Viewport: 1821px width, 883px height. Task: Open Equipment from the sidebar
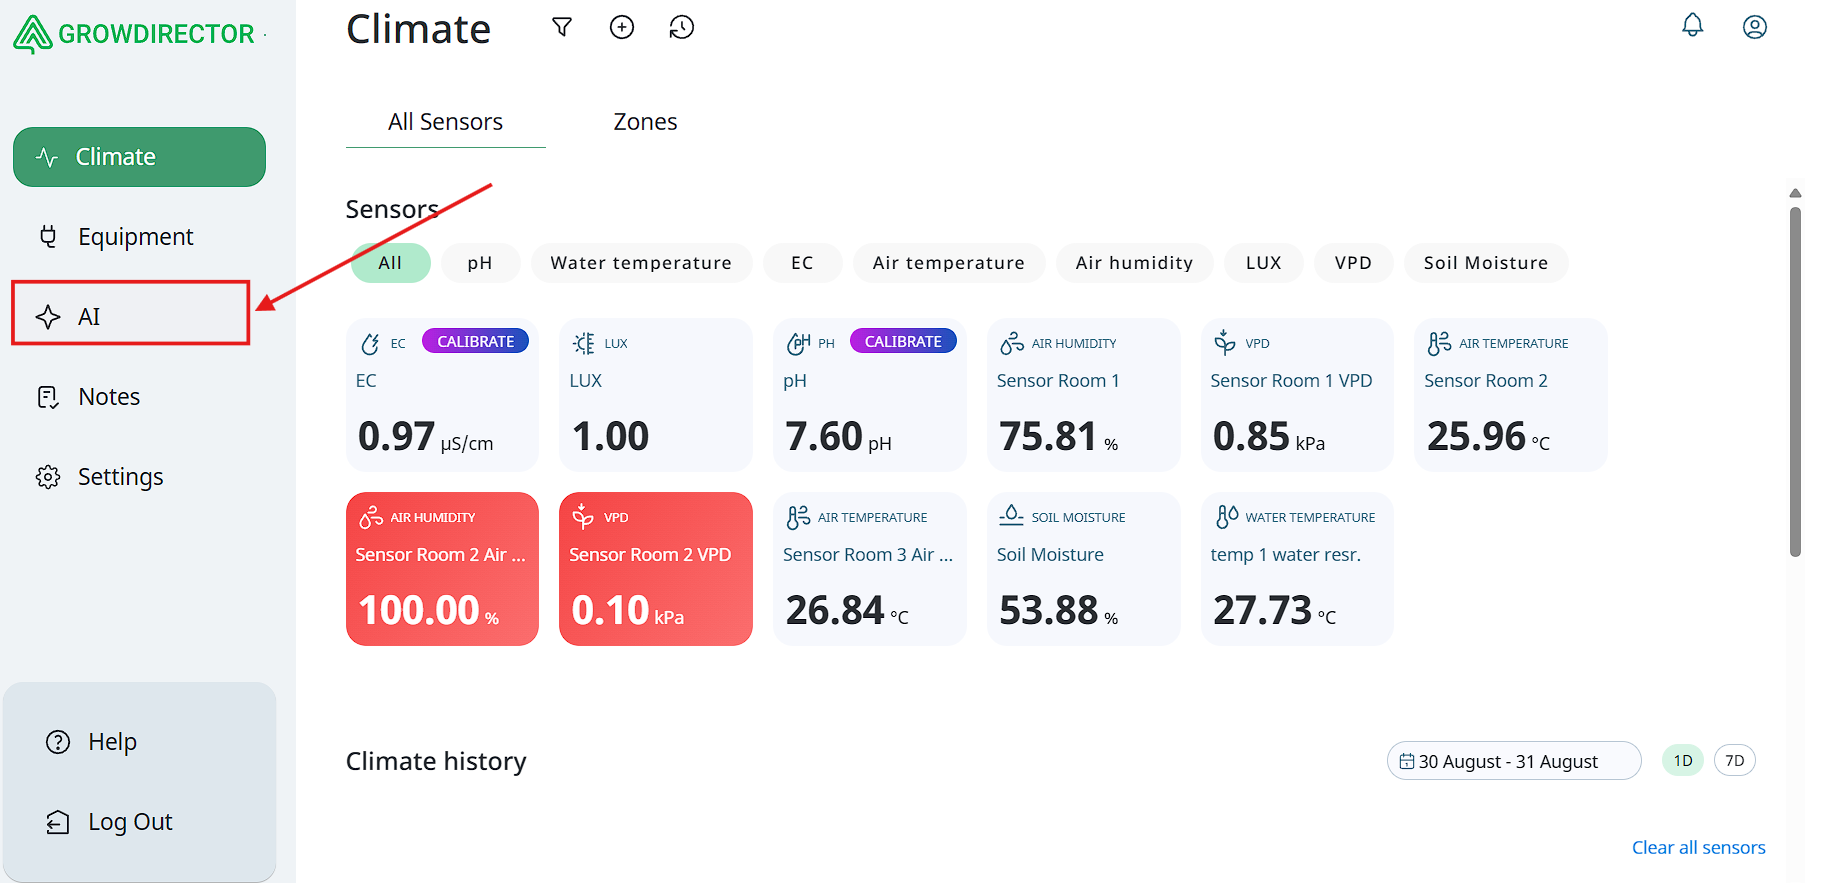[x=135, y=237]
